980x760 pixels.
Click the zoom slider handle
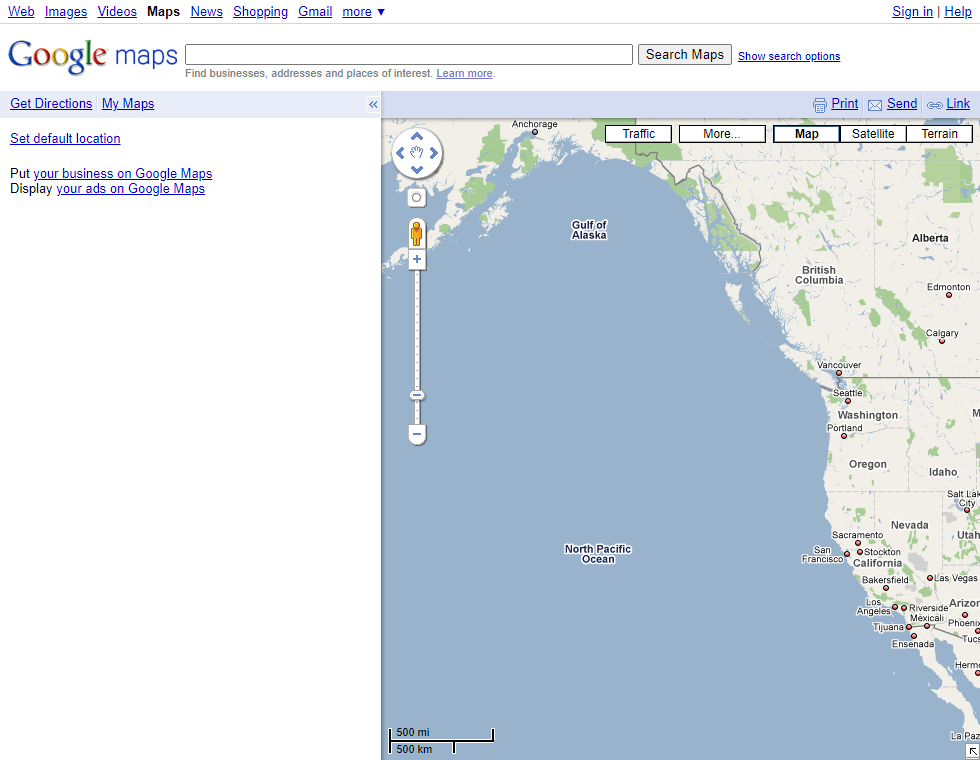coord(417,395)
